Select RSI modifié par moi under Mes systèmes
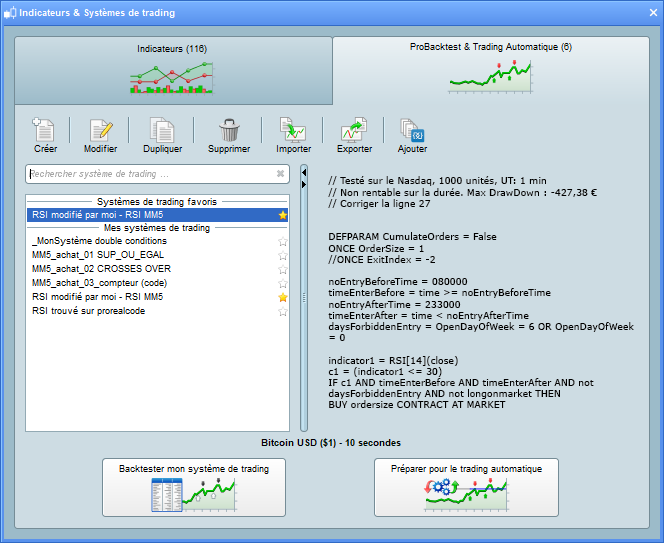Screen dimensions: 664x543 pos(157,297)
